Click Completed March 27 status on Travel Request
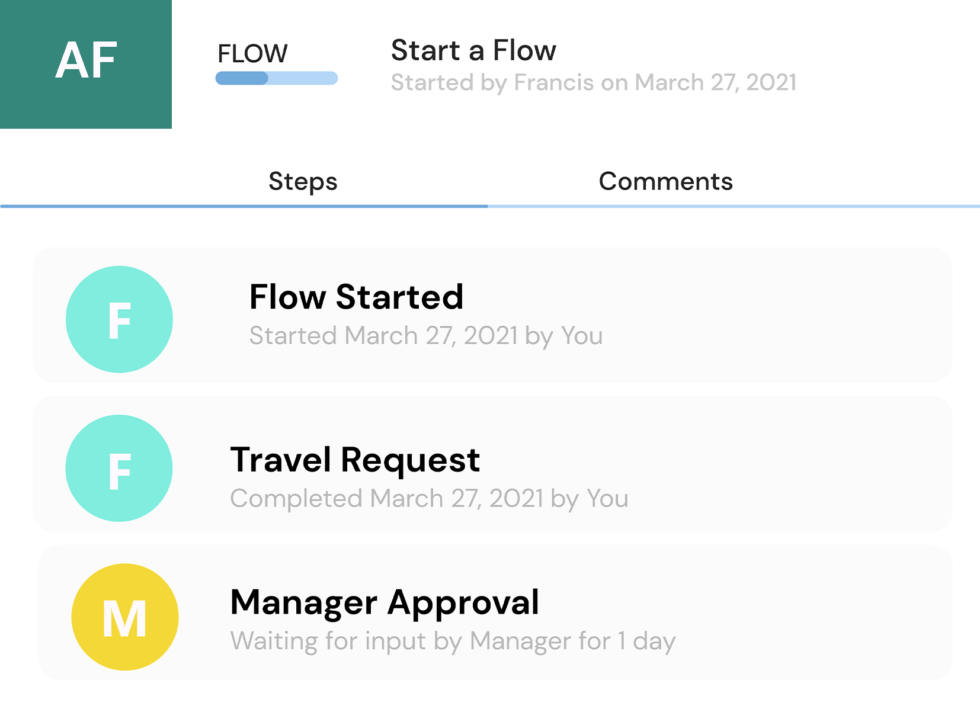The image size is (980, 712). (429, 498)
